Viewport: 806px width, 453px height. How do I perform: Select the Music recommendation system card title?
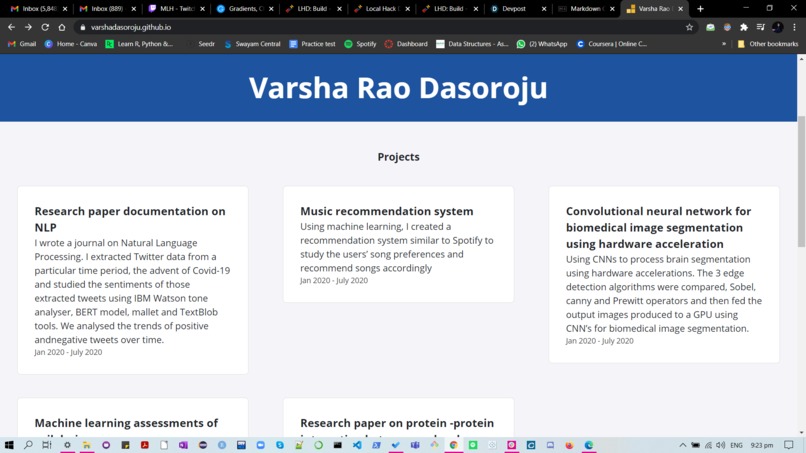coord(387,211)
